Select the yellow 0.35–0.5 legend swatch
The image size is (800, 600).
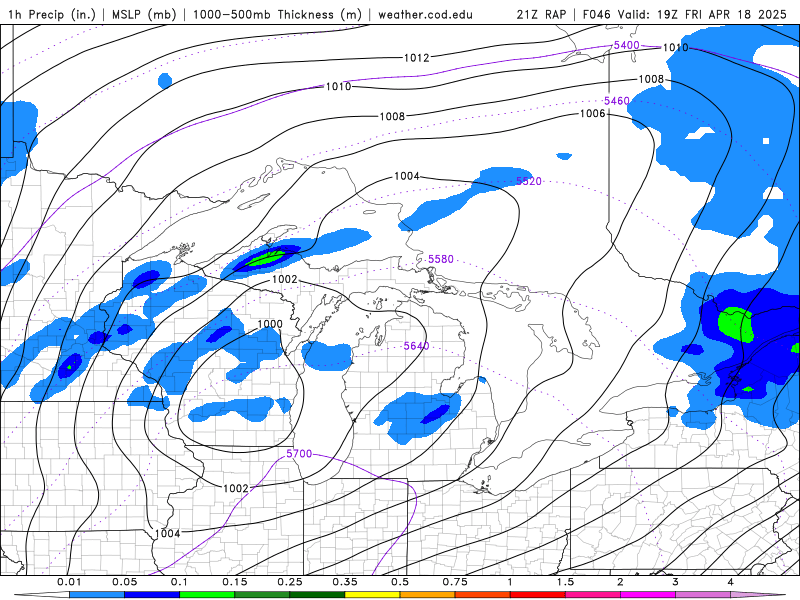pyautogui.click(x=372, y=595)
